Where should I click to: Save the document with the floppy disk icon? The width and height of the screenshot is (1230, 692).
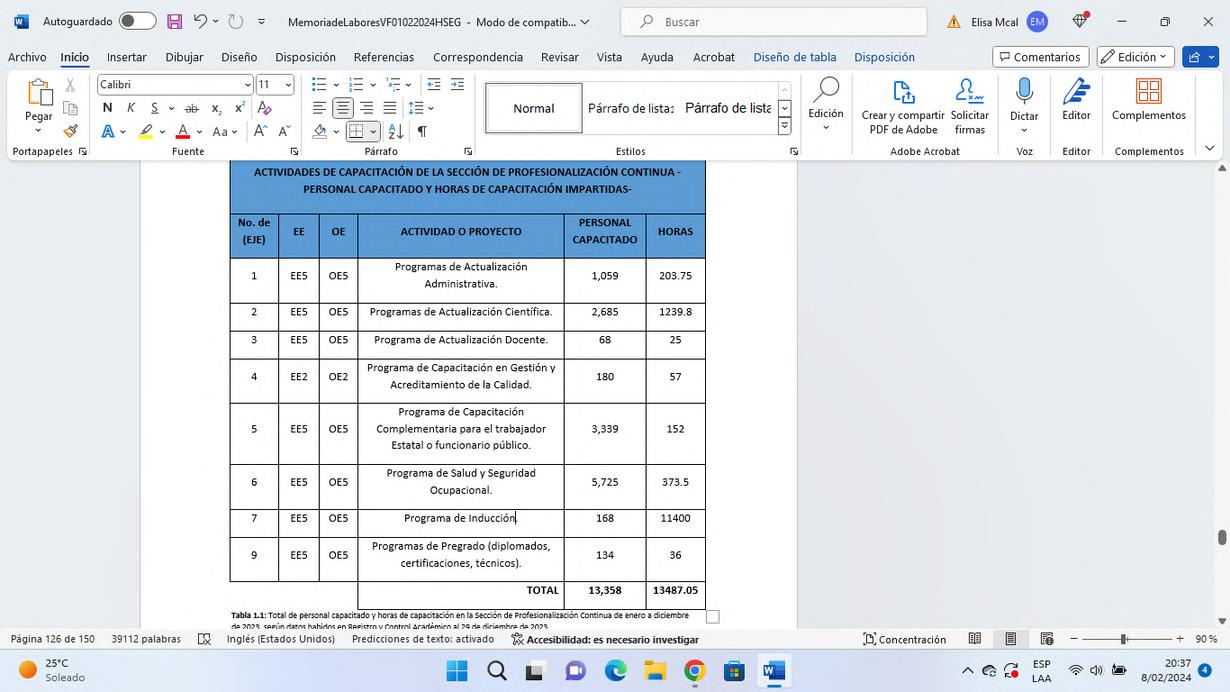[175, 21]
